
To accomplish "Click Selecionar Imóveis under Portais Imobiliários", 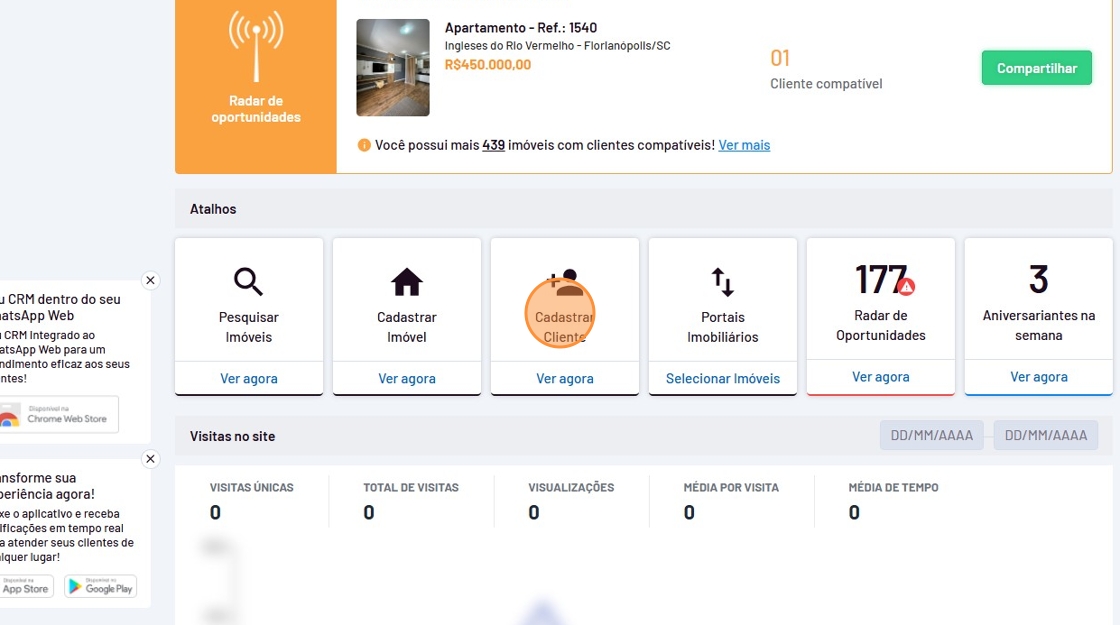I will click(723, 379).
